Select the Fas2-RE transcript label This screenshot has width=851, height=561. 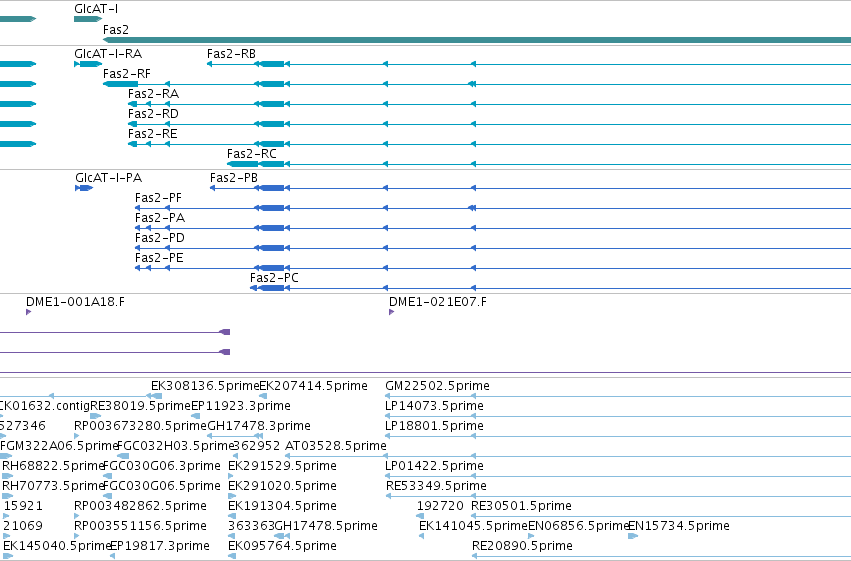[153, 134]
